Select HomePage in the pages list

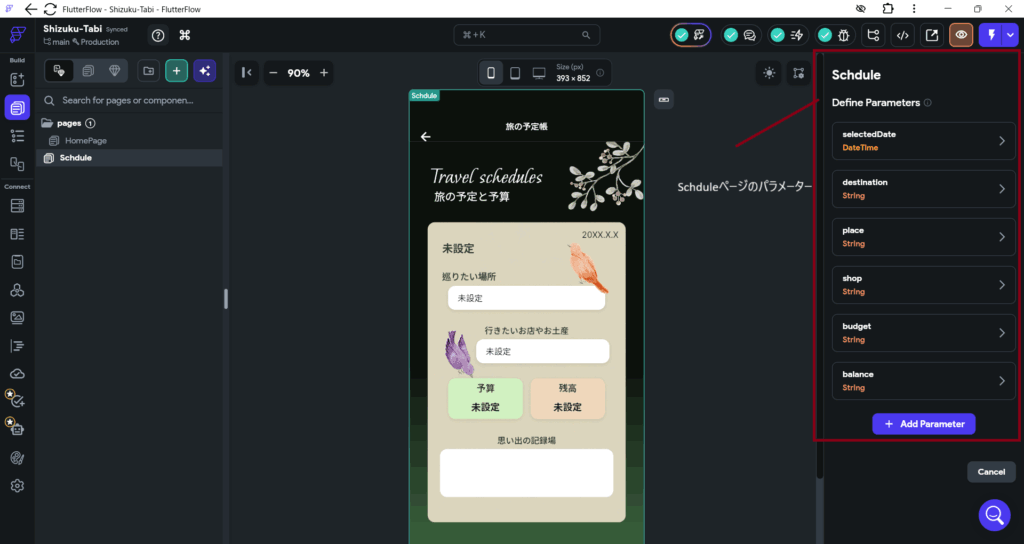coord(86,141)
